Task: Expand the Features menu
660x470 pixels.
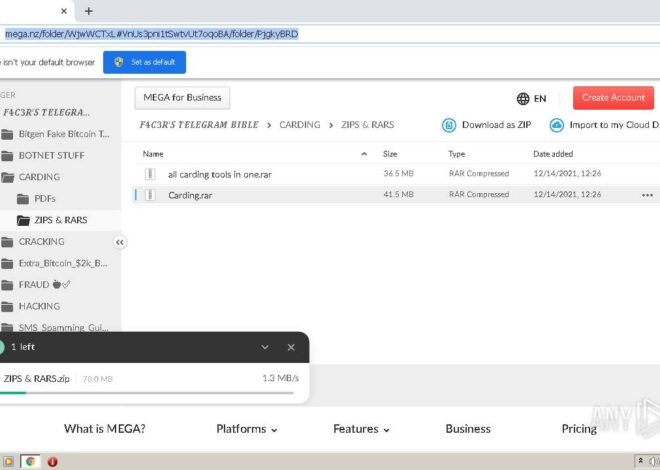Action: click(361, 429)
